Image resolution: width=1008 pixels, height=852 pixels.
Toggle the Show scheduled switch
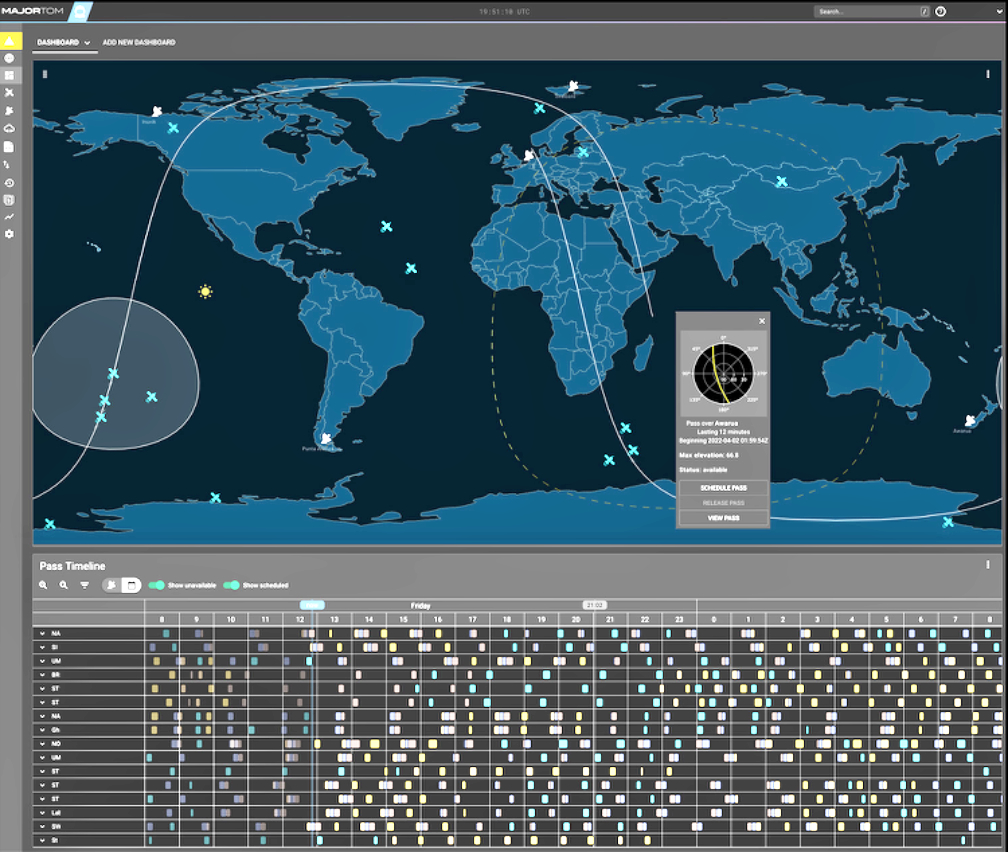(x=231, y=585)
